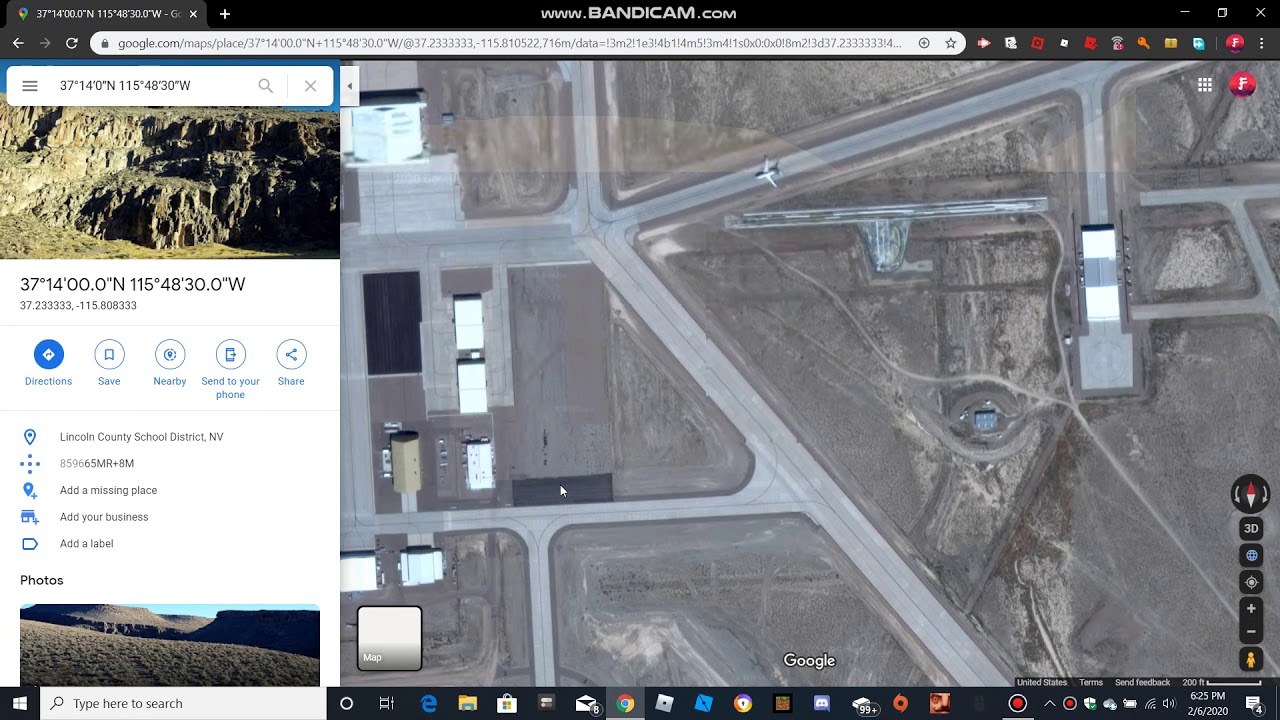Click the United States link
This screenshot has width=1280, height=720.
click(1042, 682)
